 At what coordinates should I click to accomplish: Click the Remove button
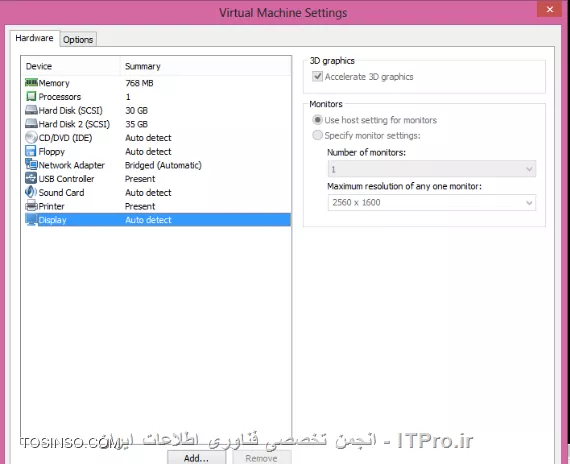tap(261, 457)
